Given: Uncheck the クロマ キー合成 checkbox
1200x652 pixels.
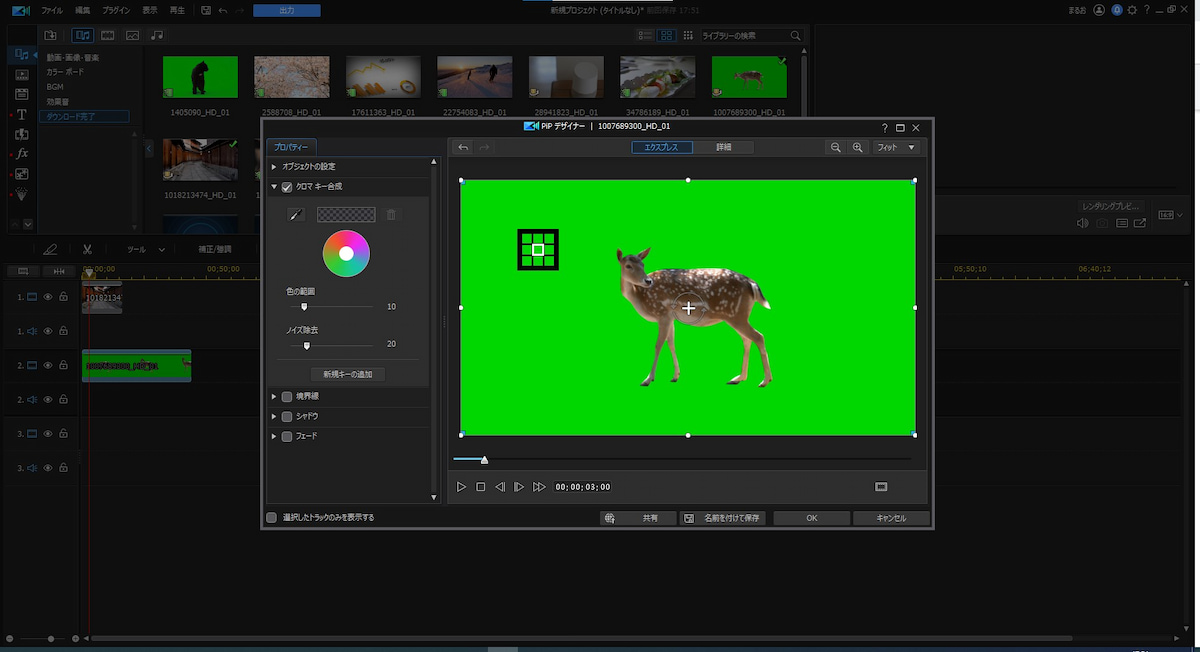Looking at the screenshot, I should coord(287,187).
